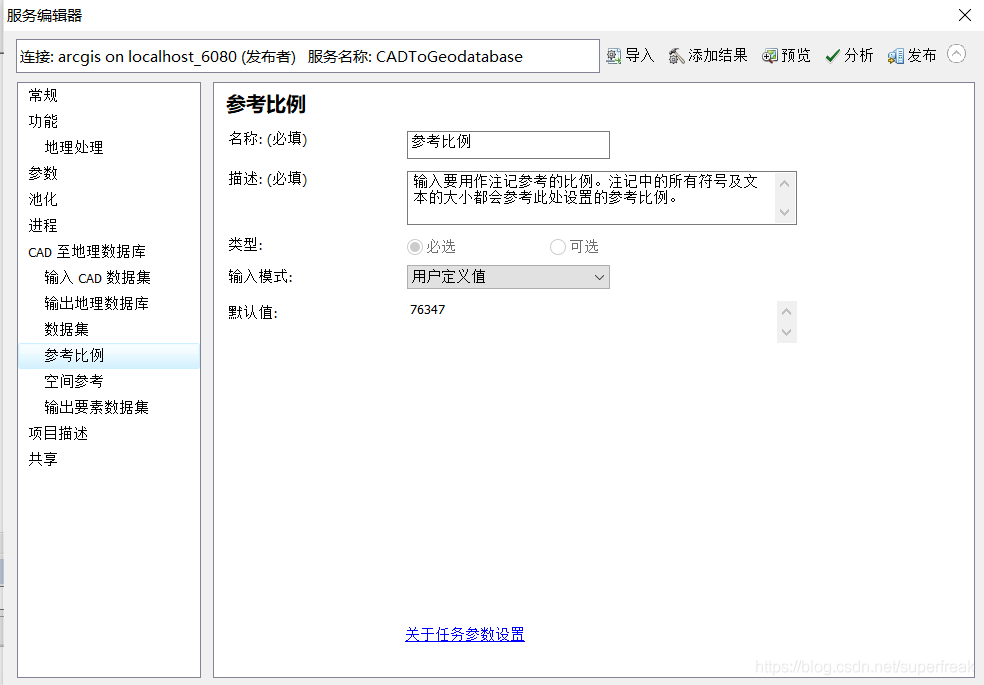Click the description box scroll-down arrow
The height and width of the screenshot is (685, 984).
(x=784, y=212)
